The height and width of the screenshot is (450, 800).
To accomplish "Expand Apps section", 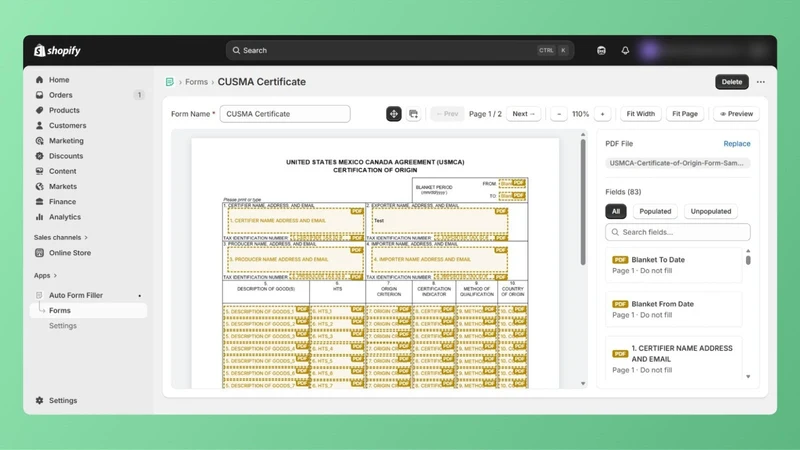I will [x=45, y=276].
